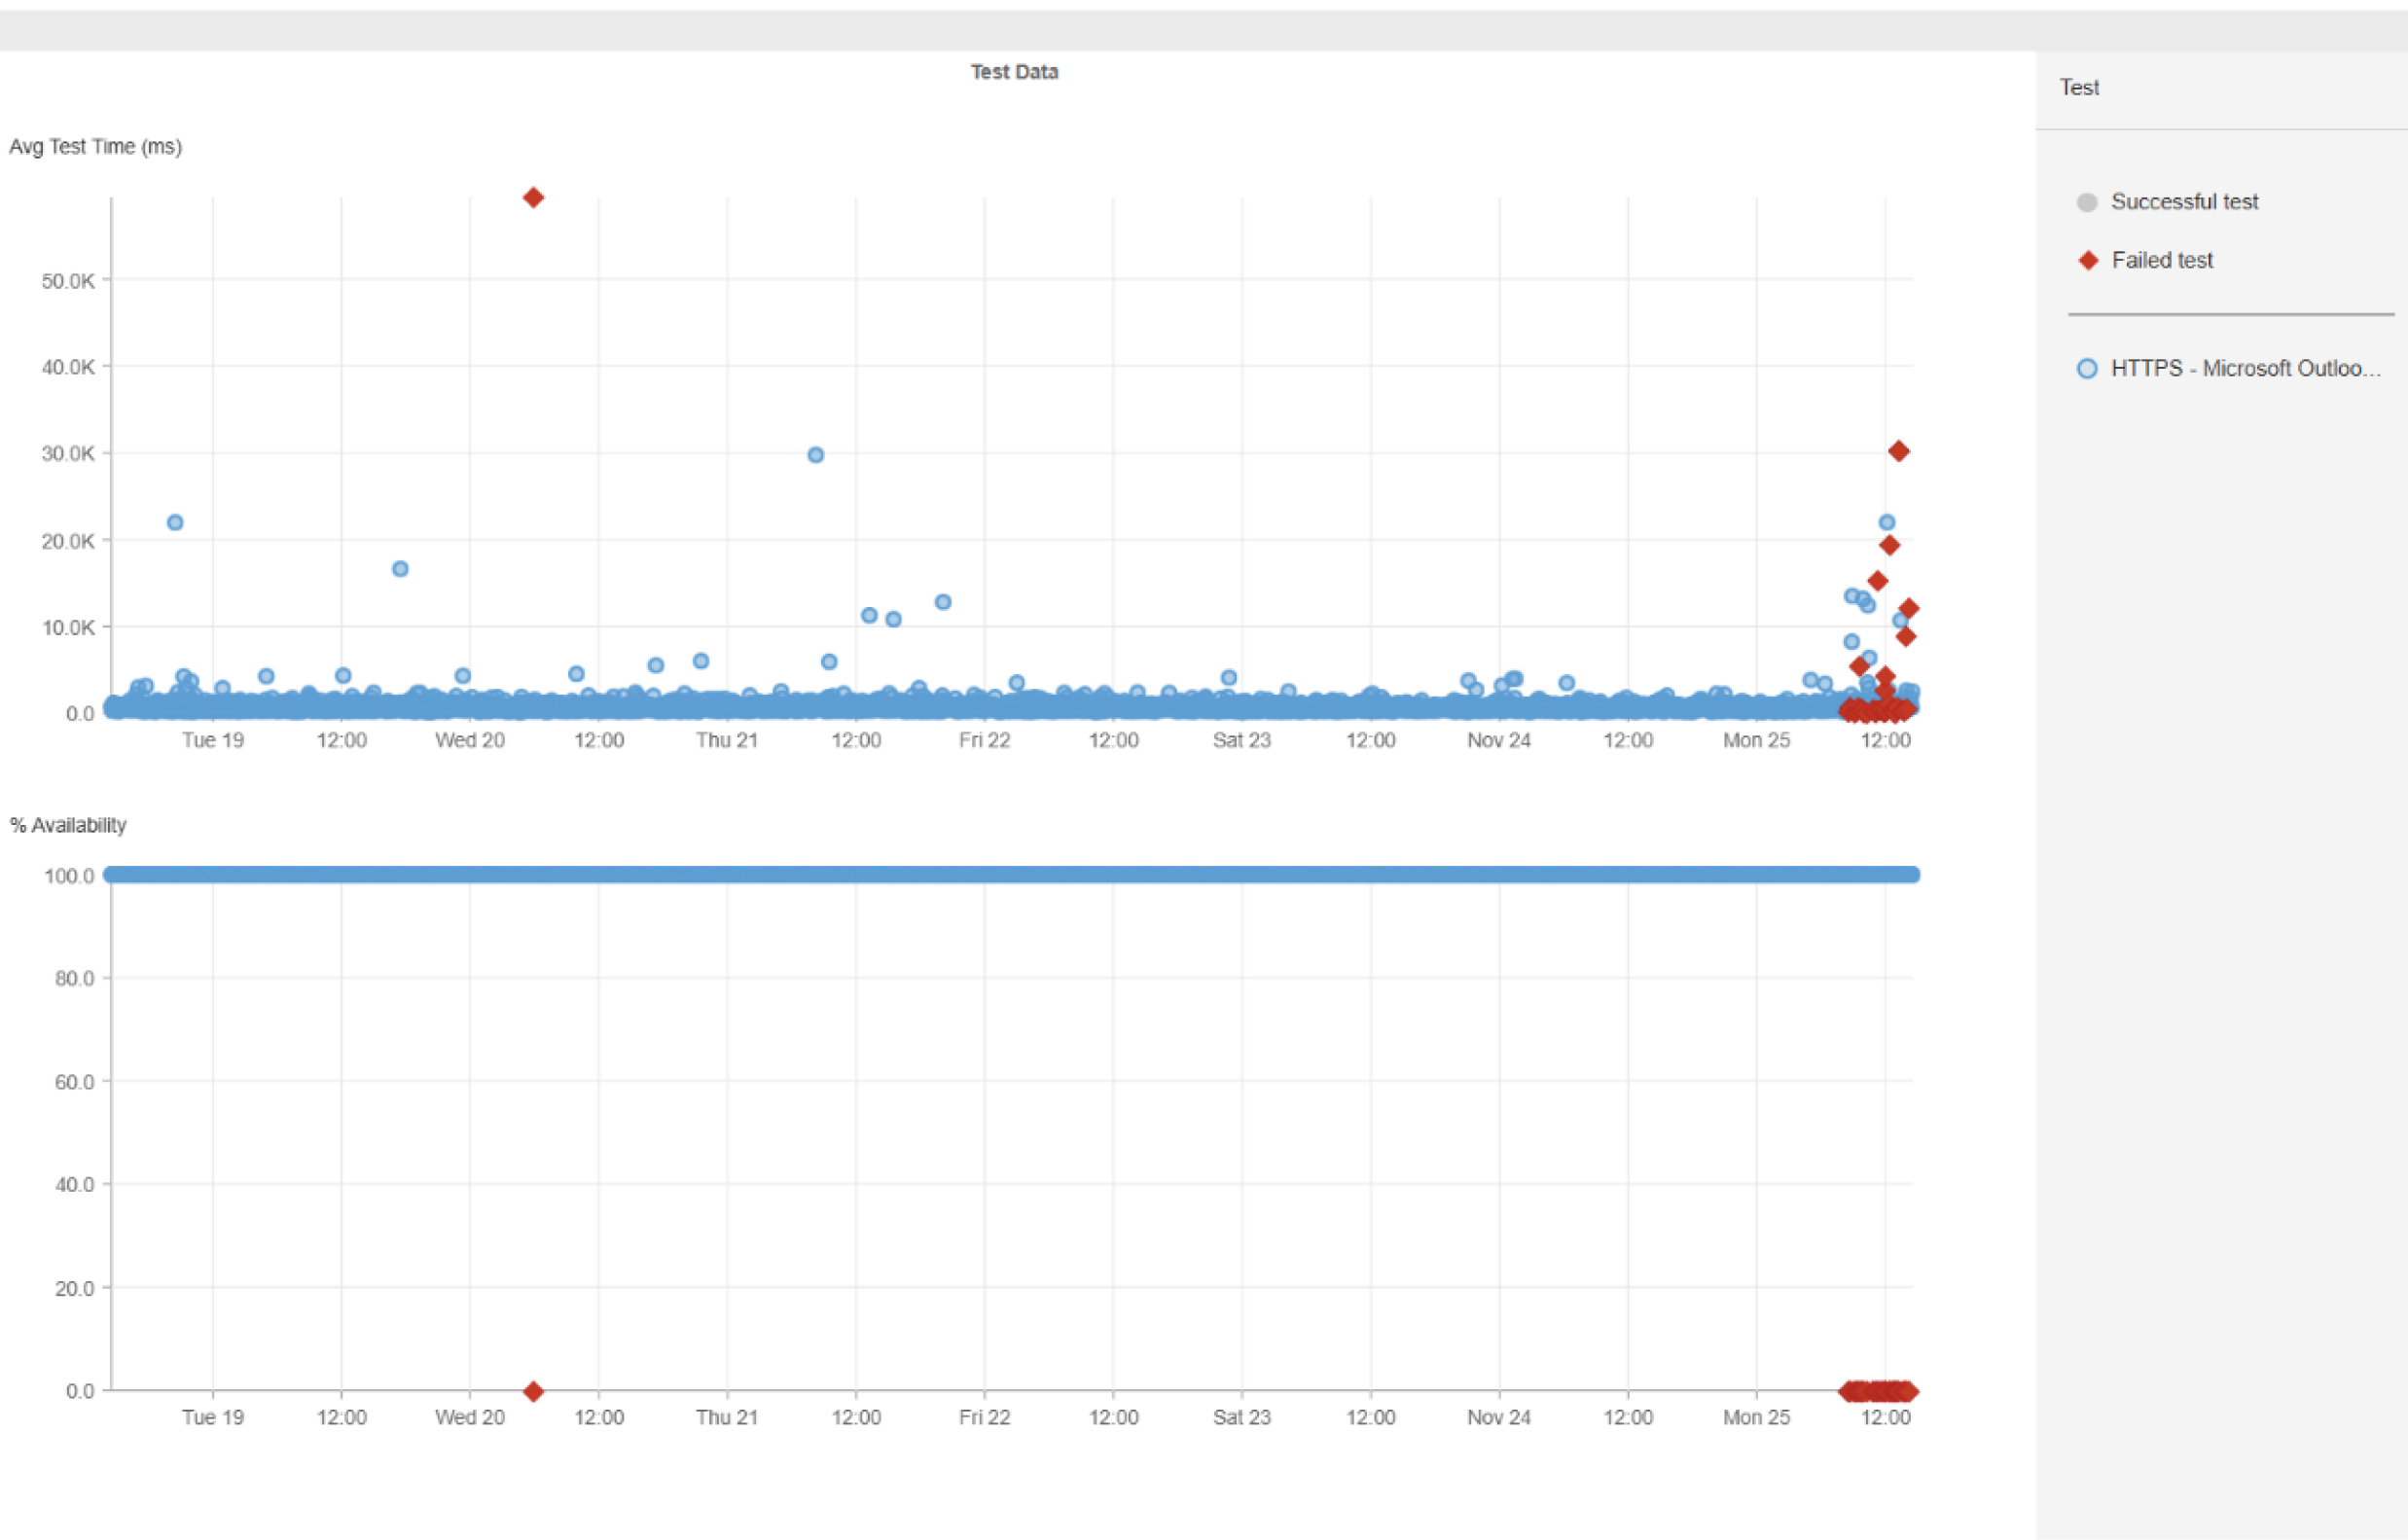Click the failed test diamond near 30.0K
Viewport: 2408px width, 1540px height.
1898,451
